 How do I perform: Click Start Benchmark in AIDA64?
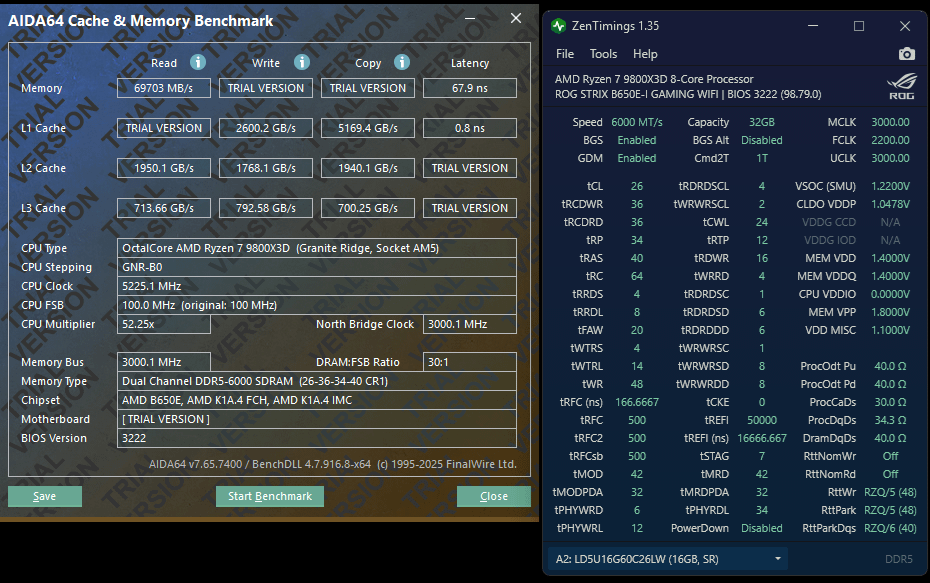click(270, 496)
